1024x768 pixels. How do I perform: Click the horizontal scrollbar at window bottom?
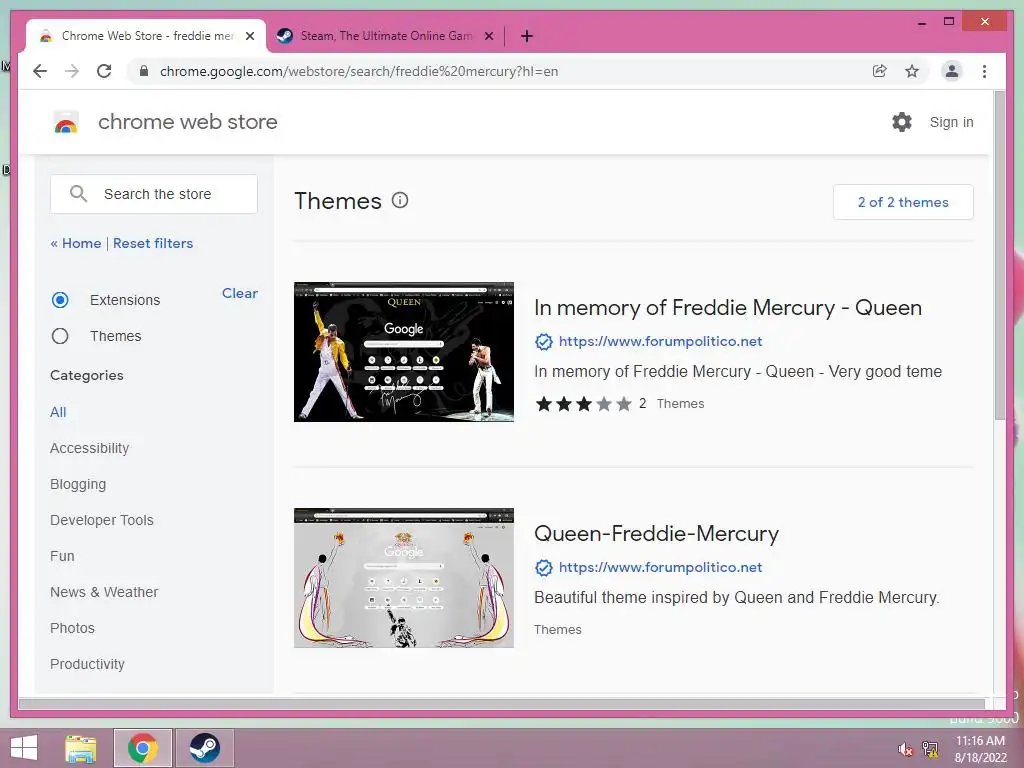coord(502,703)
